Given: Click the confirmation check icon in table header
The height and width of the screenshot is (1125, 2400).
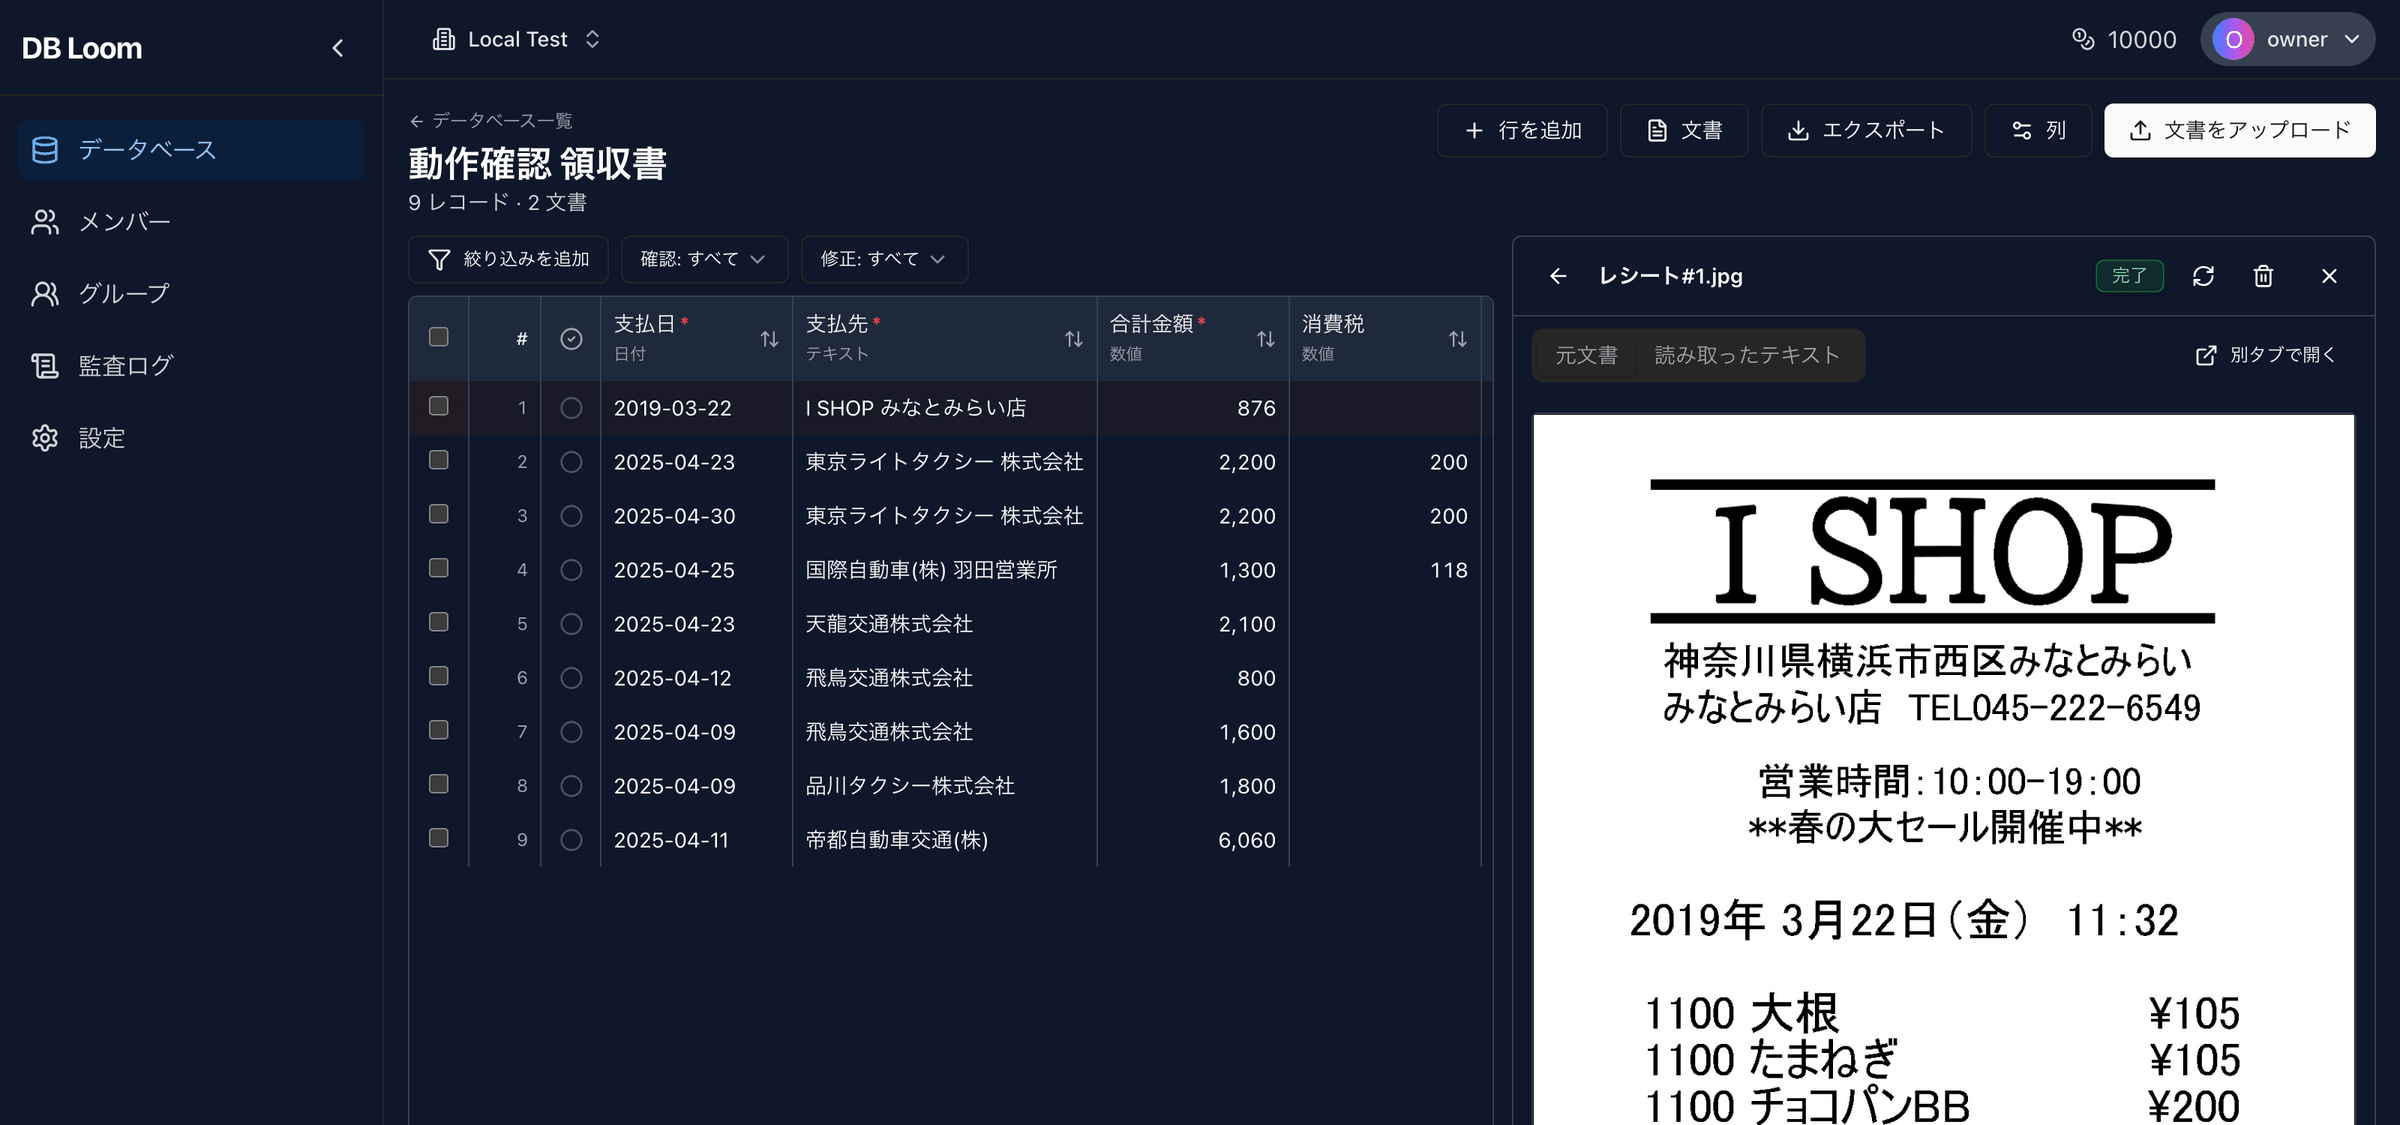Looking at the screenshot, I should point(571,339).
